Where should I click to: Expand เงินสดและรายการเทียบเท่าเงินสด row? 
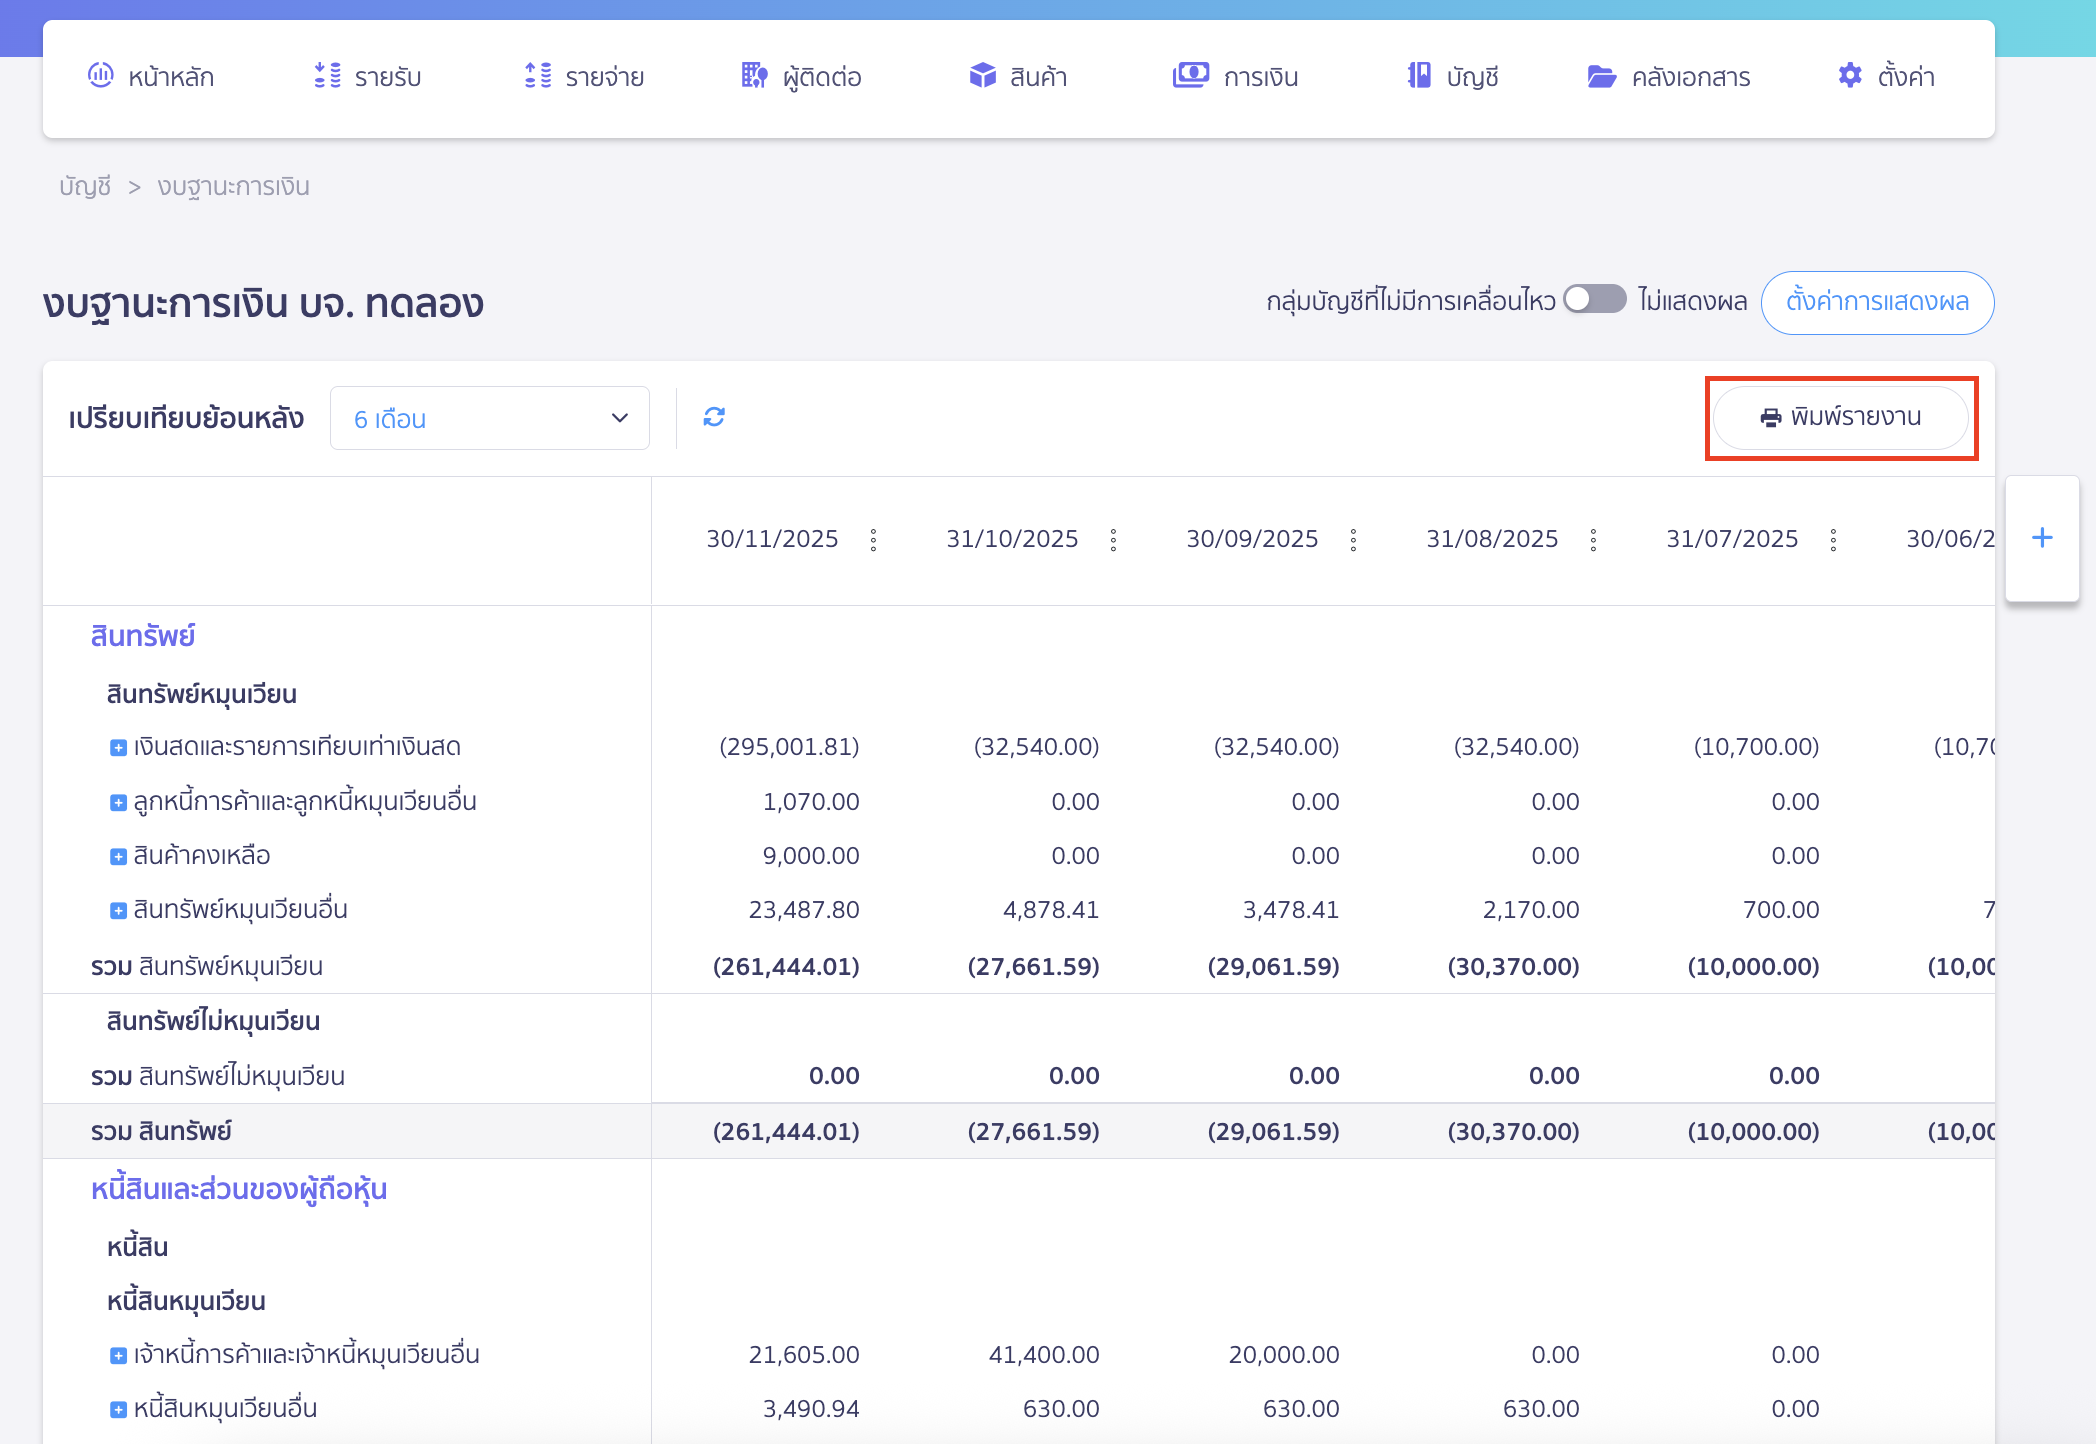point(118,748)
